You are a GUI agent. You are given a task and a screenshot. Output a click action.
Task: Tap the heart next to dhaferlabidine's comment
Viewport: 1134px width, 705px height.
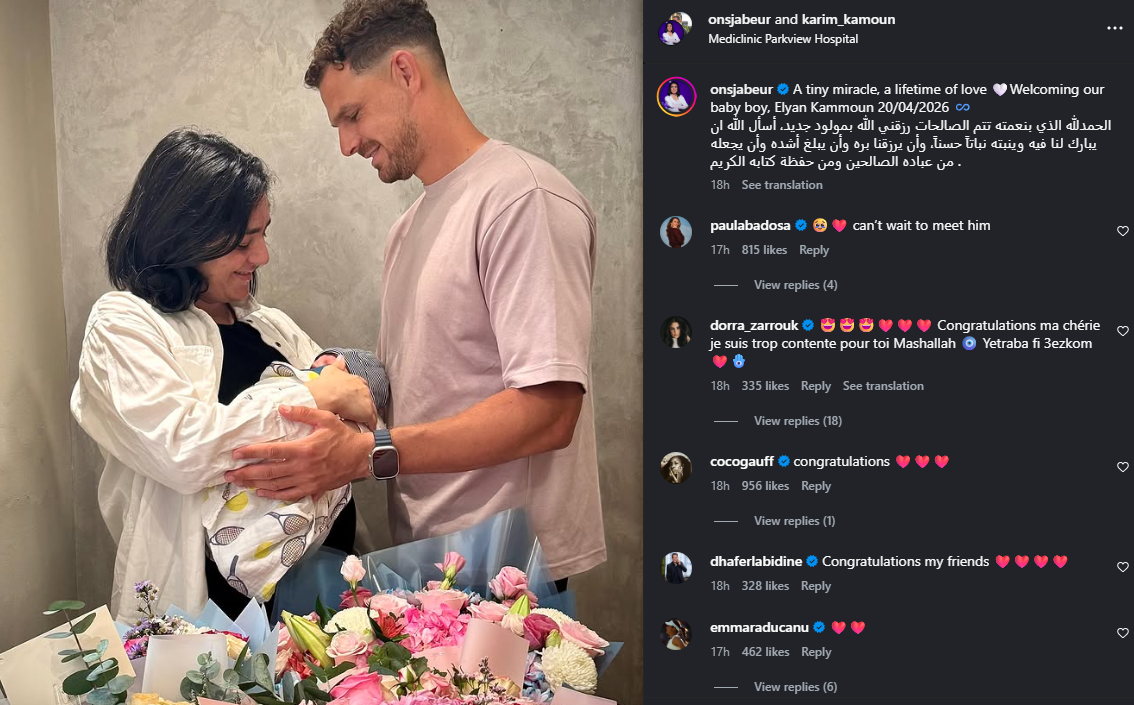(x=1122, y=567)
